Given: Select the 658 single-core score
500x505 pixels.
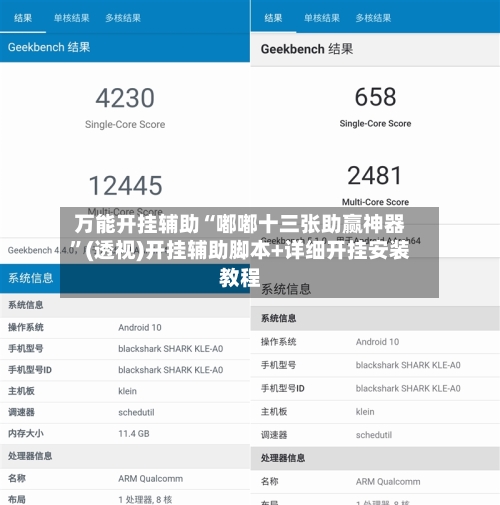Looking at the screenshot, I should click(x=375, y=97).
